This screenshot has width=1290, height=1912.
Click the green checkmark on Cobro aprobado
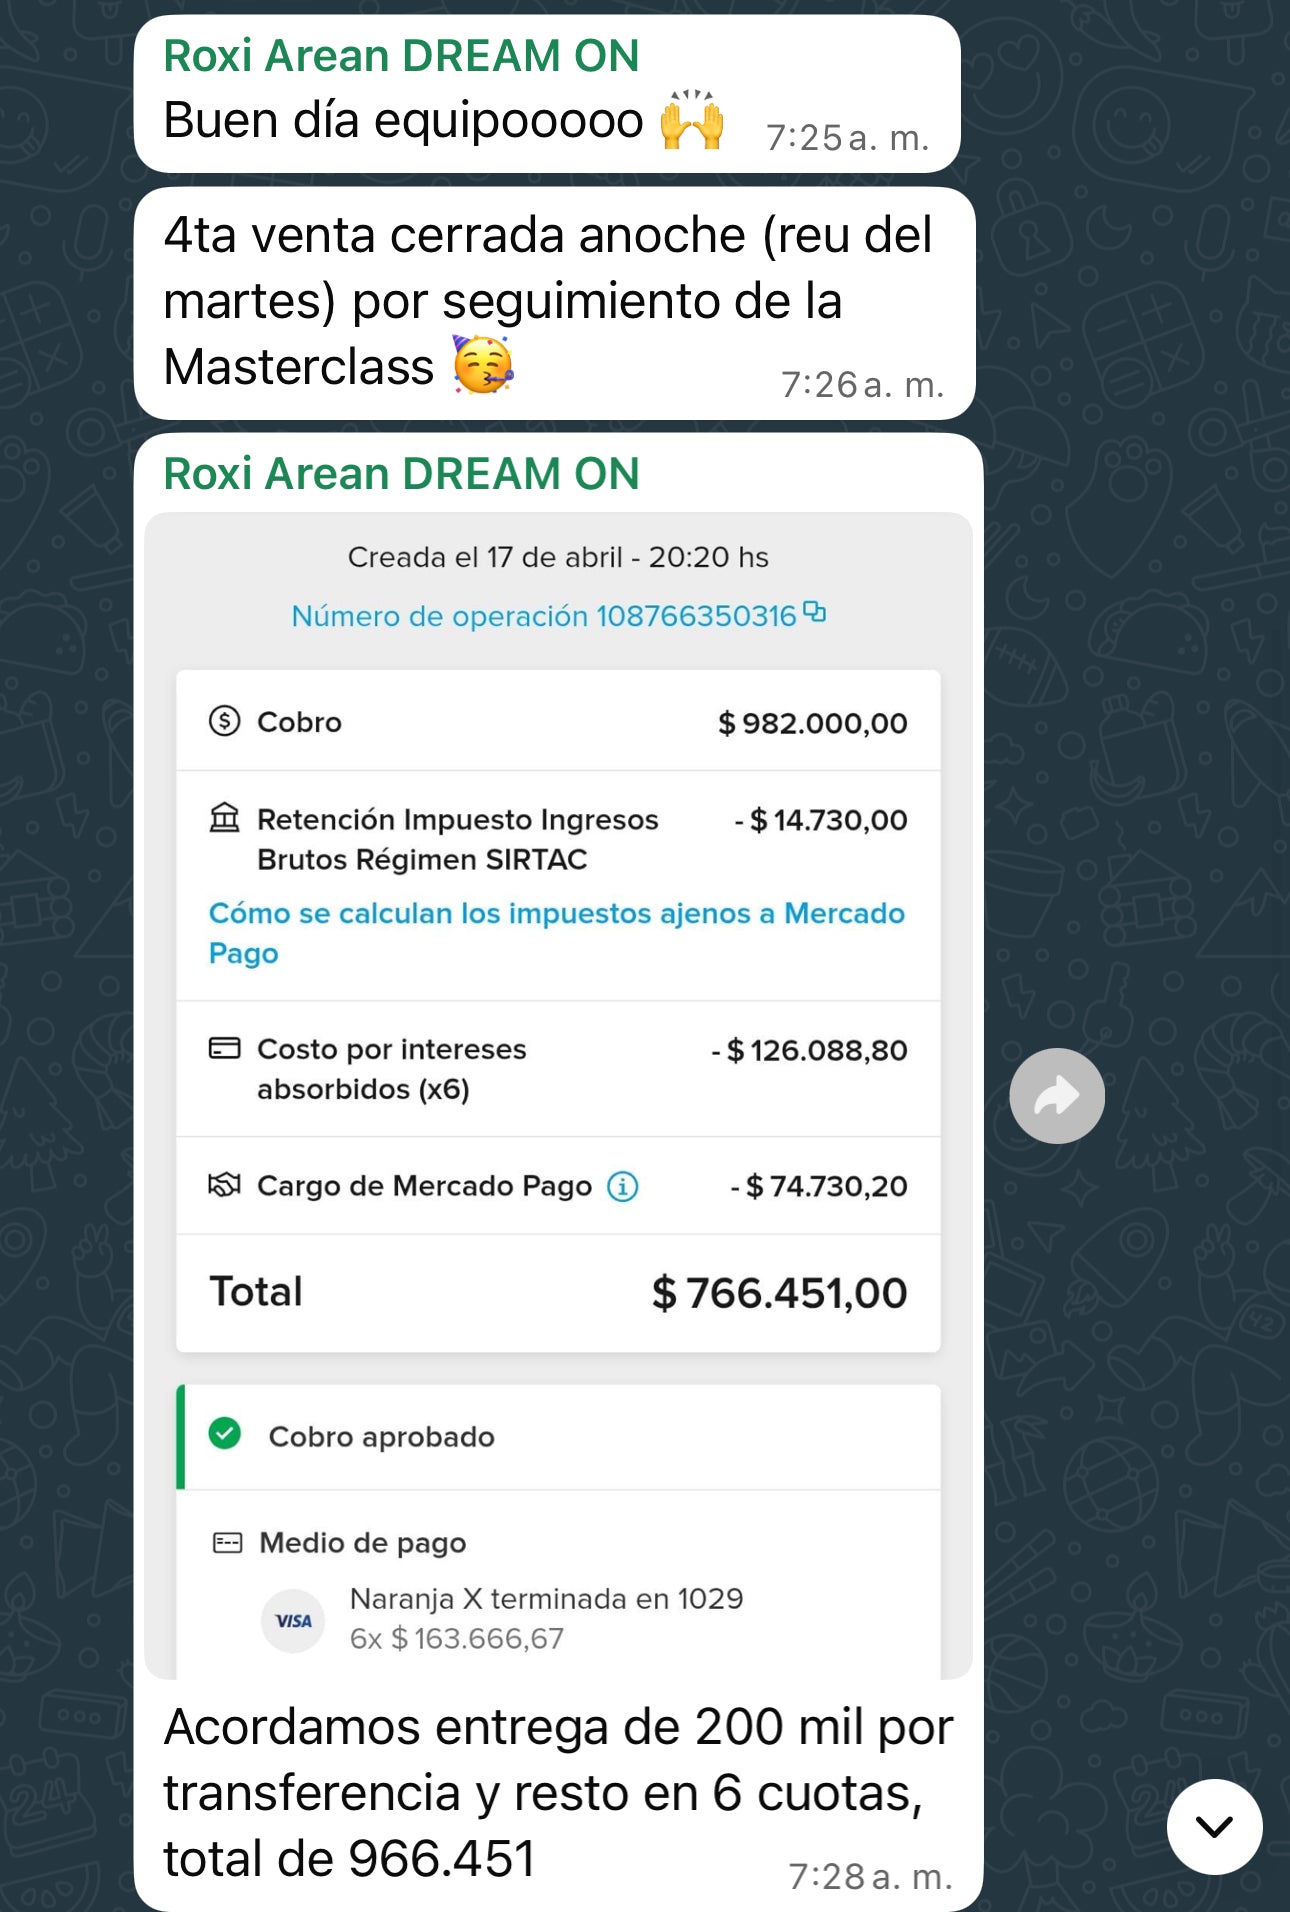click(x=226, y=1435)
